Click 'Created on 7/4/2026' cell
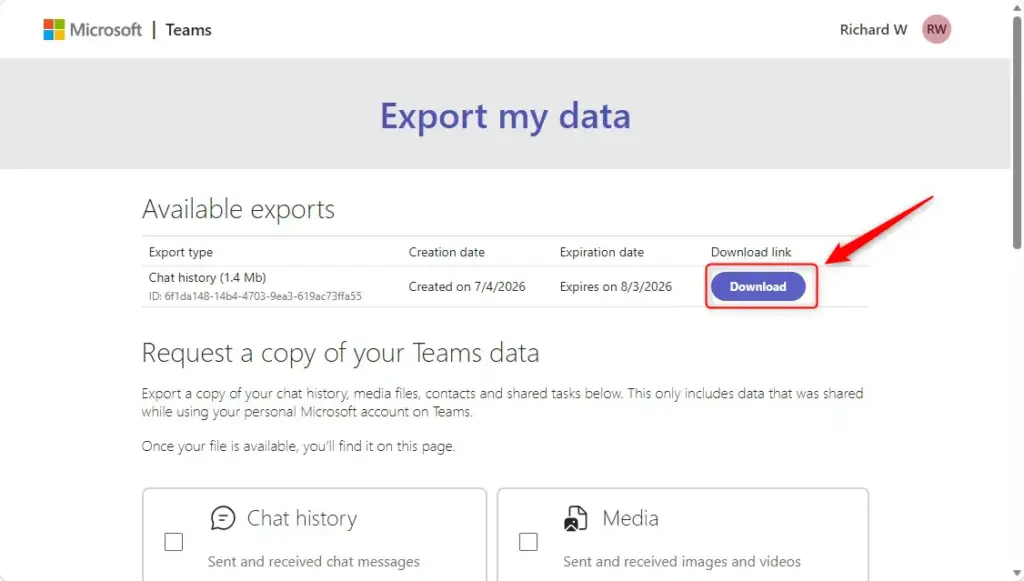The width and height of the screenshot is (1024, 581). (x=467, y=287)
